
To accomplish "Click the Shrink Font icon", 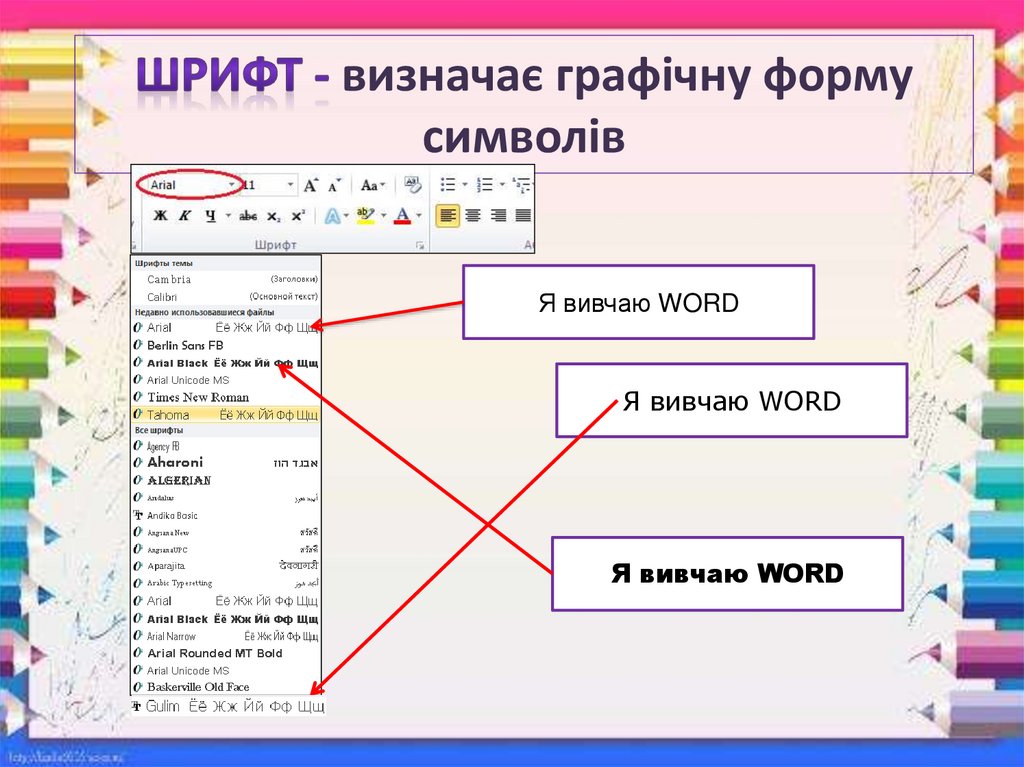I will pos(334,186).
